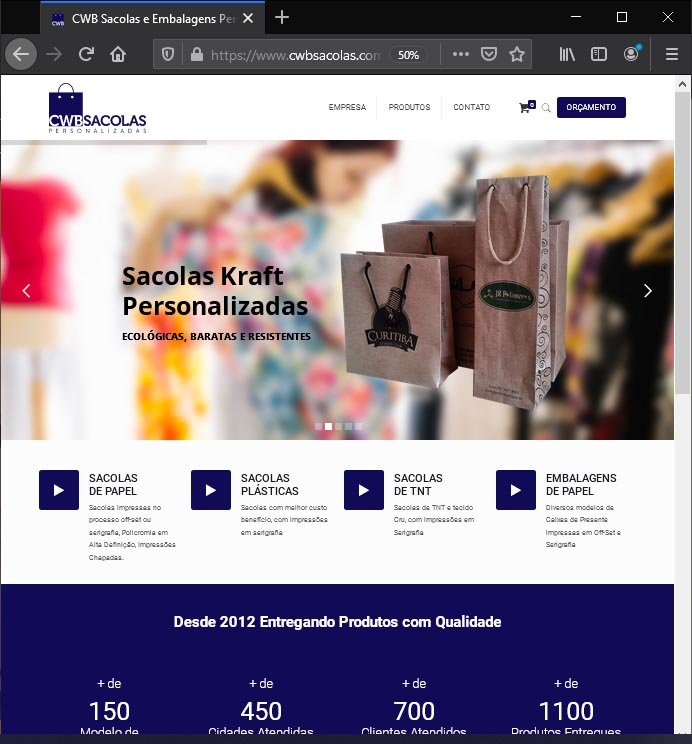Advance carousel with the right arrow
Viewport: 692px width, 744px height.
[x=647, y=291]
